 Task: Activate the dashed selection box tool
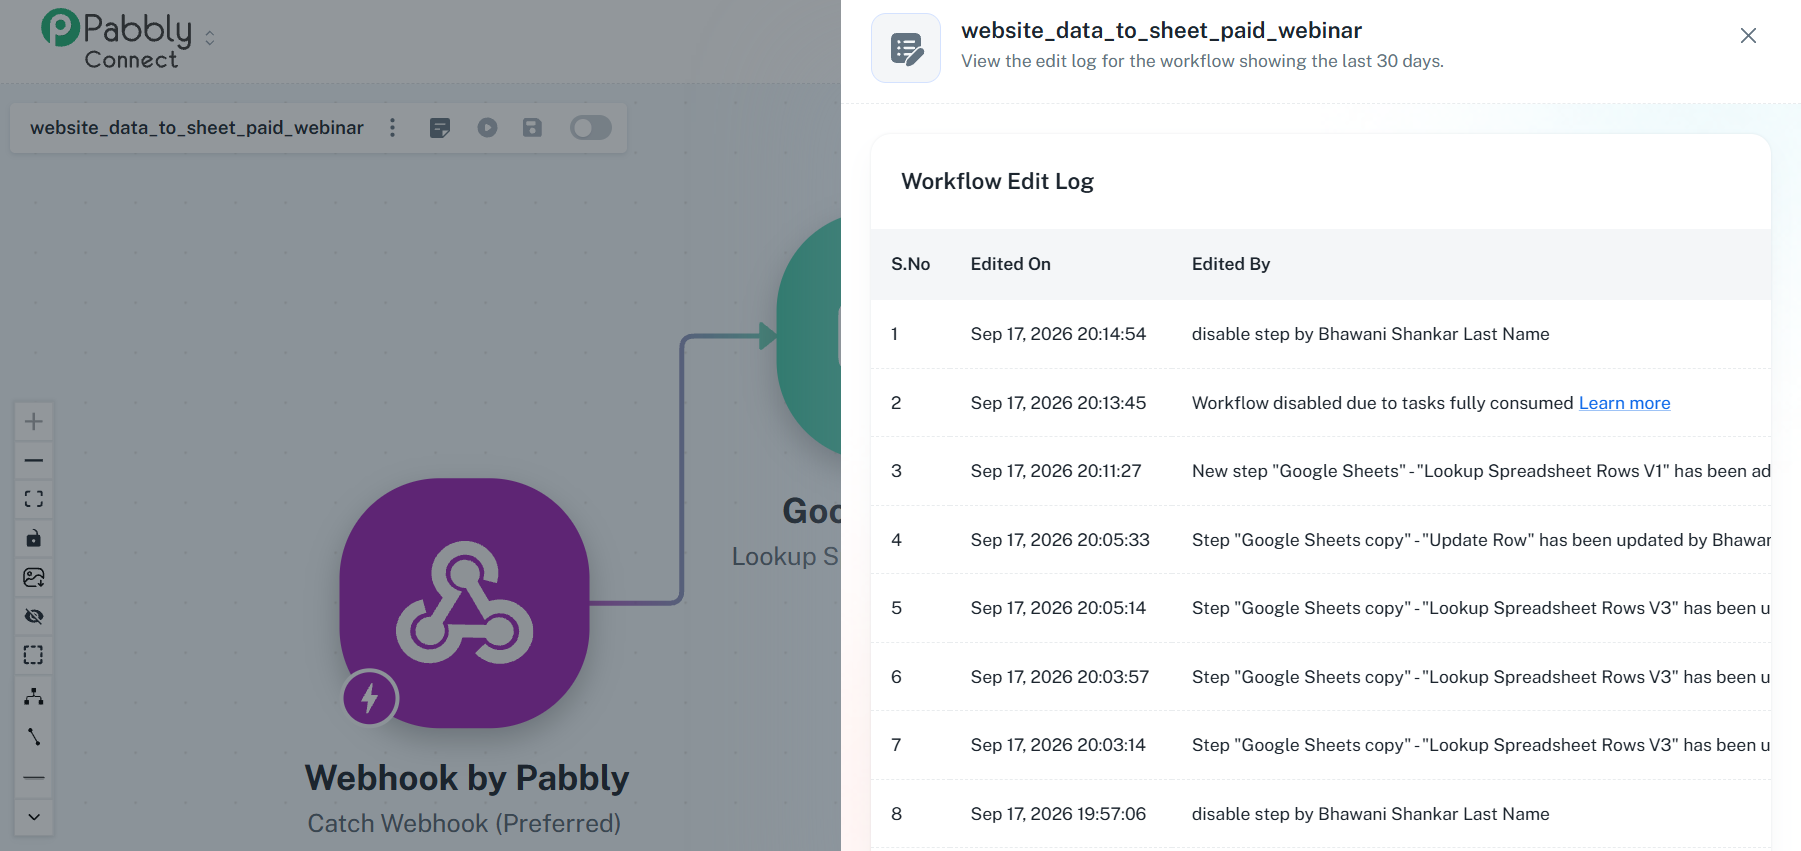click(34, 655)
